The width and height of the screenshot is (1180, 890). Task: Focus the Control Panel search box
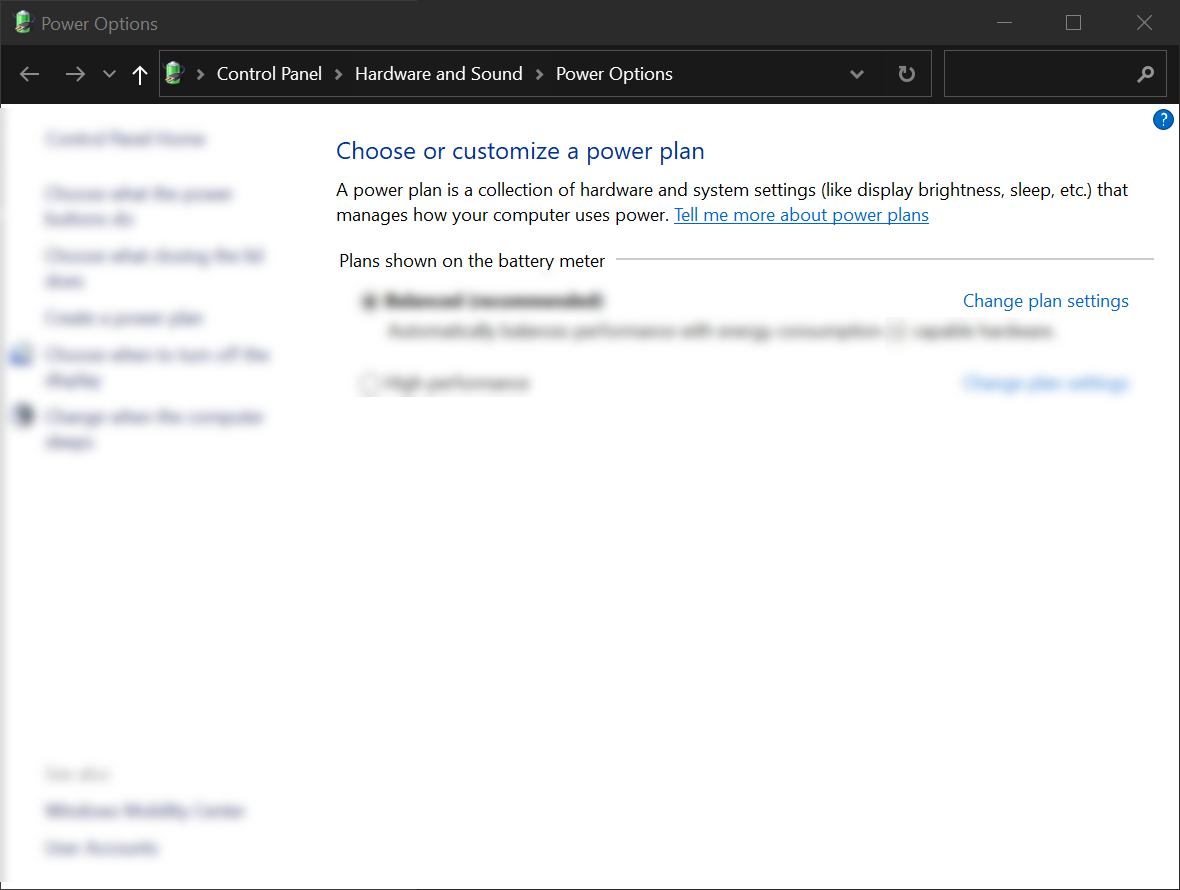(x=1055, y=74)
